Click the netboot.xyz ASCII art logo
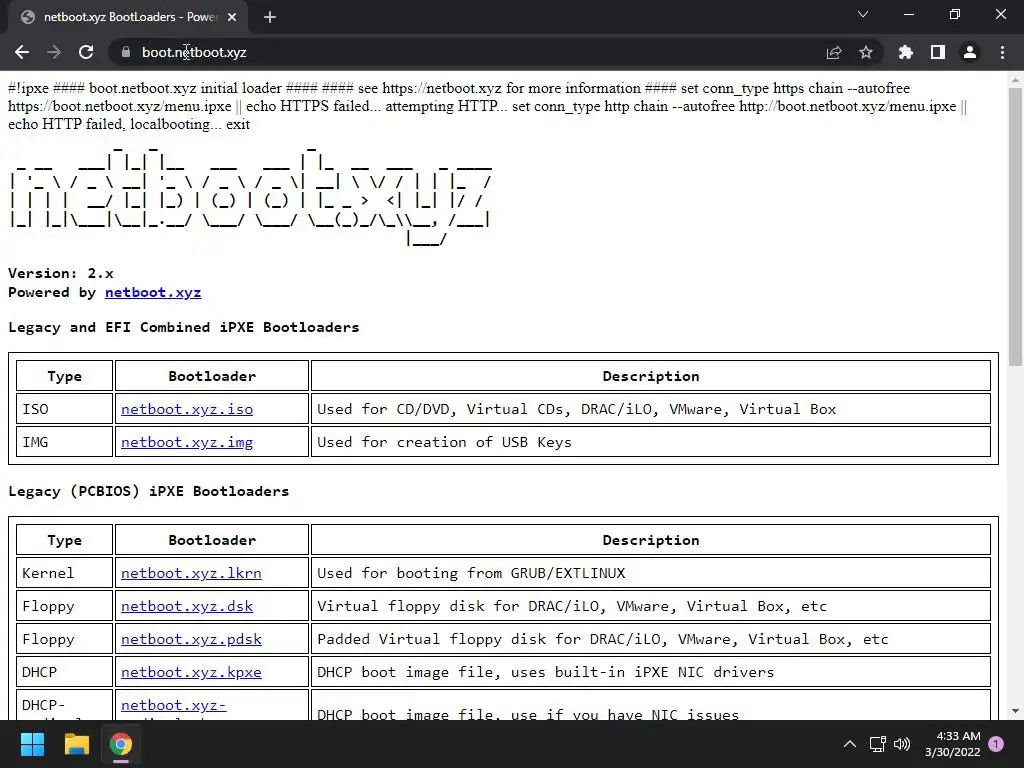The height and width of the screenshot is (768, 1024). [x=250, y=195]
